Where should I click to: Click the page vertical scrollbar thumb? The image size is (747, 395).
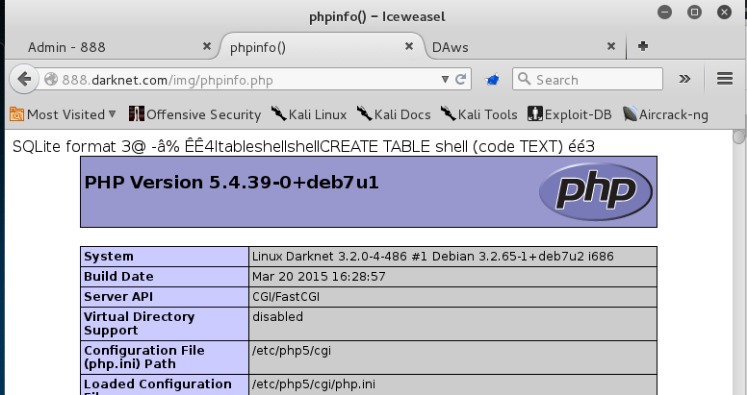pyautogui.click(x=739, y=136)
